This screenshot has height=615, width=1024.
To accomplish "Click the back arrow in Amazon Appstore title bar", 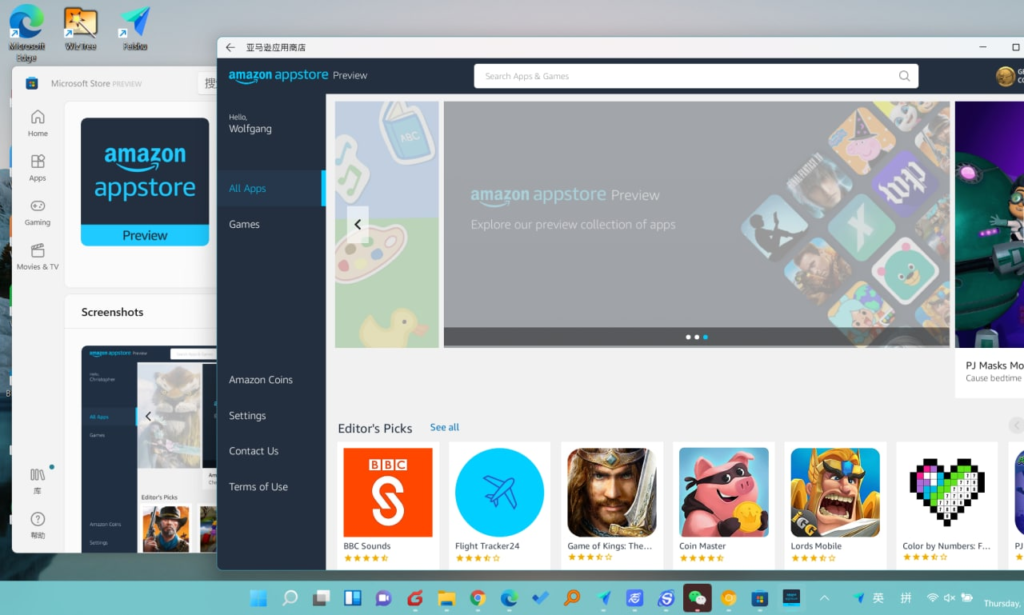I will pos(230,47).
